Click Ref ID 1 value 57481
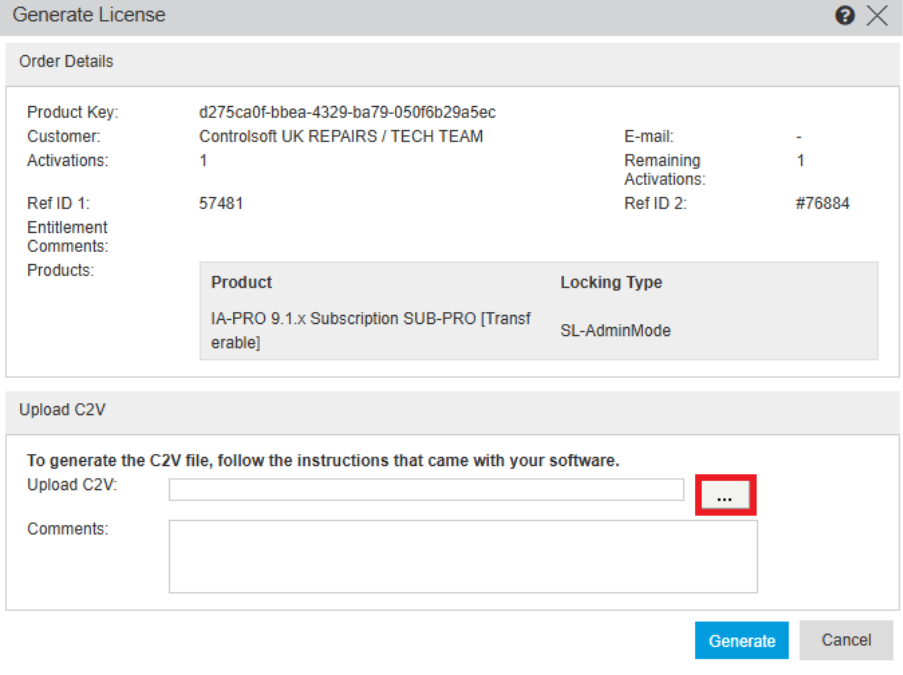Screen dimensions: 903x675 (221, 203)
